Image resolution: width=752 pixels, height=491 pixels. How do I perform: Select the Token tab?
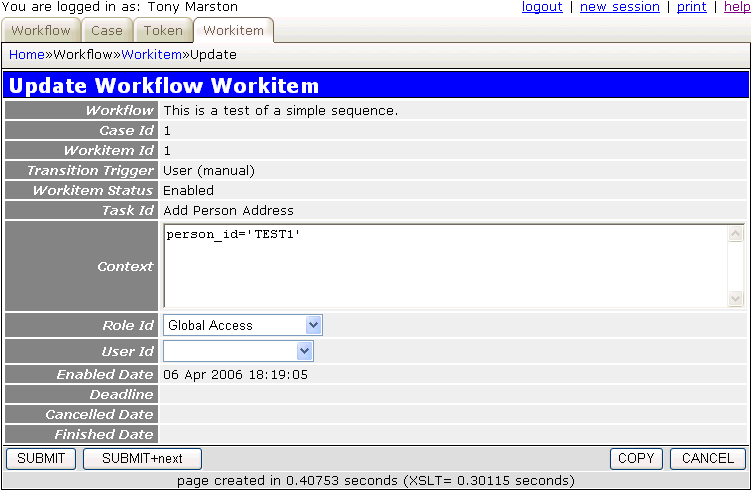(163, 31)
